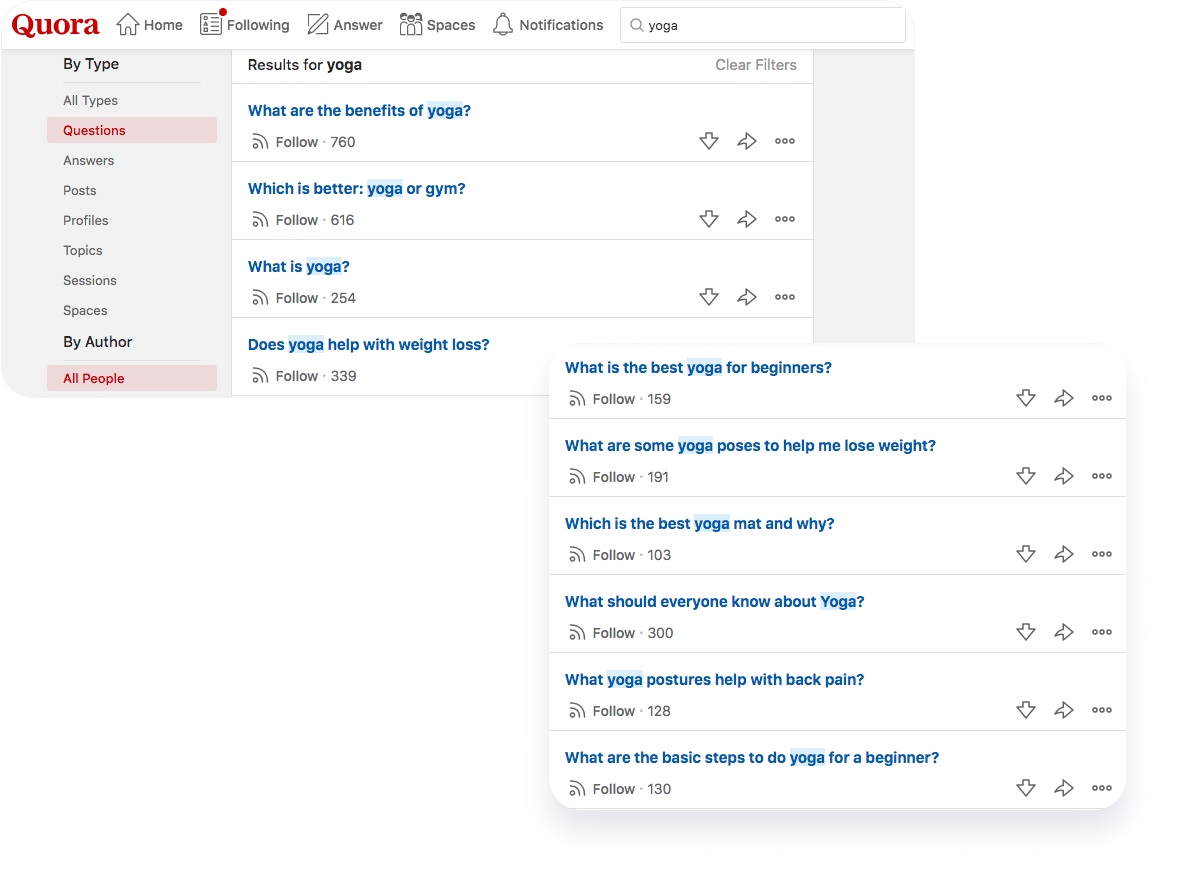Screen dimensions: 1200x877
Task: Select the Questions type filter
Action: click(x=132, y=130)
